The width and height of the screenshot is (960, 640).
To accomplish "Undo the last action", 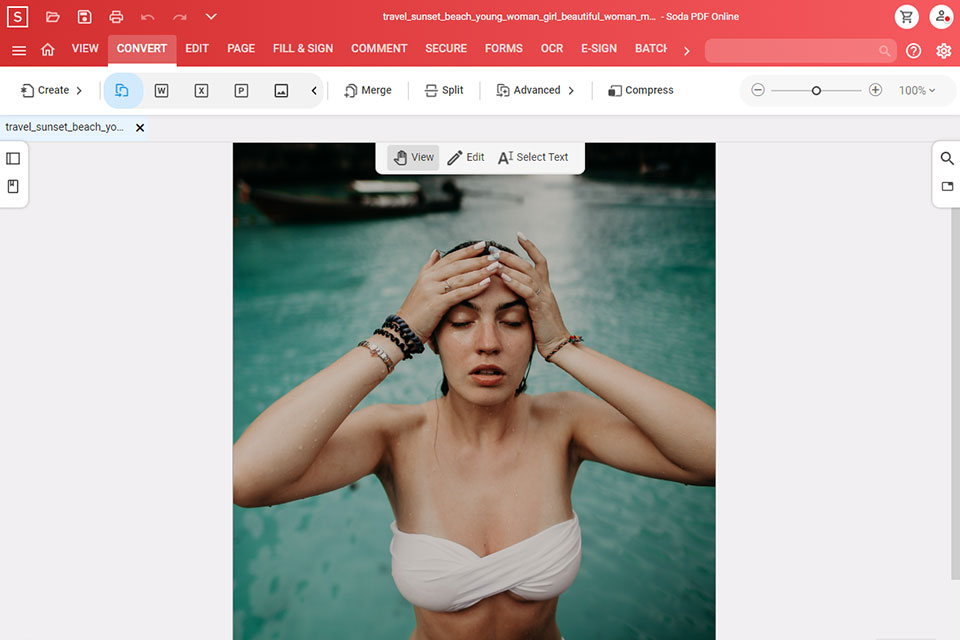I will (x=148, y=17).
